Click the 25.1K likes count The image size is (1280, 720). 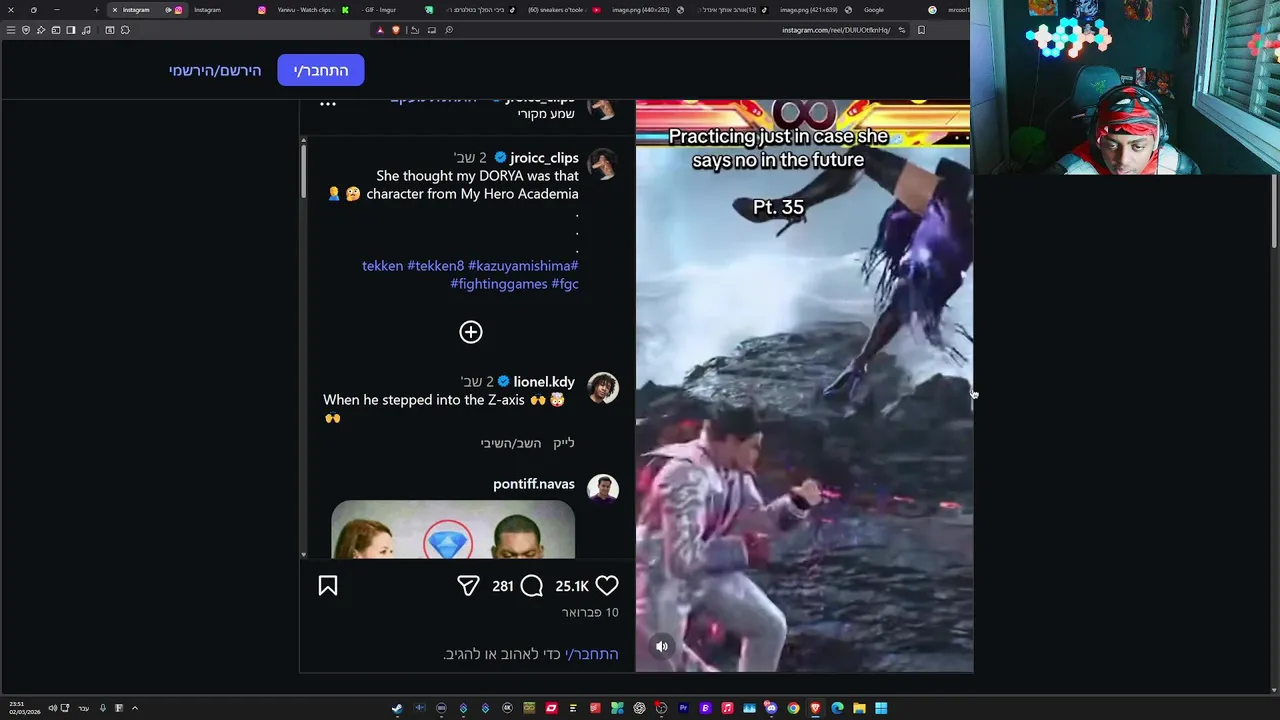[572, 586]
